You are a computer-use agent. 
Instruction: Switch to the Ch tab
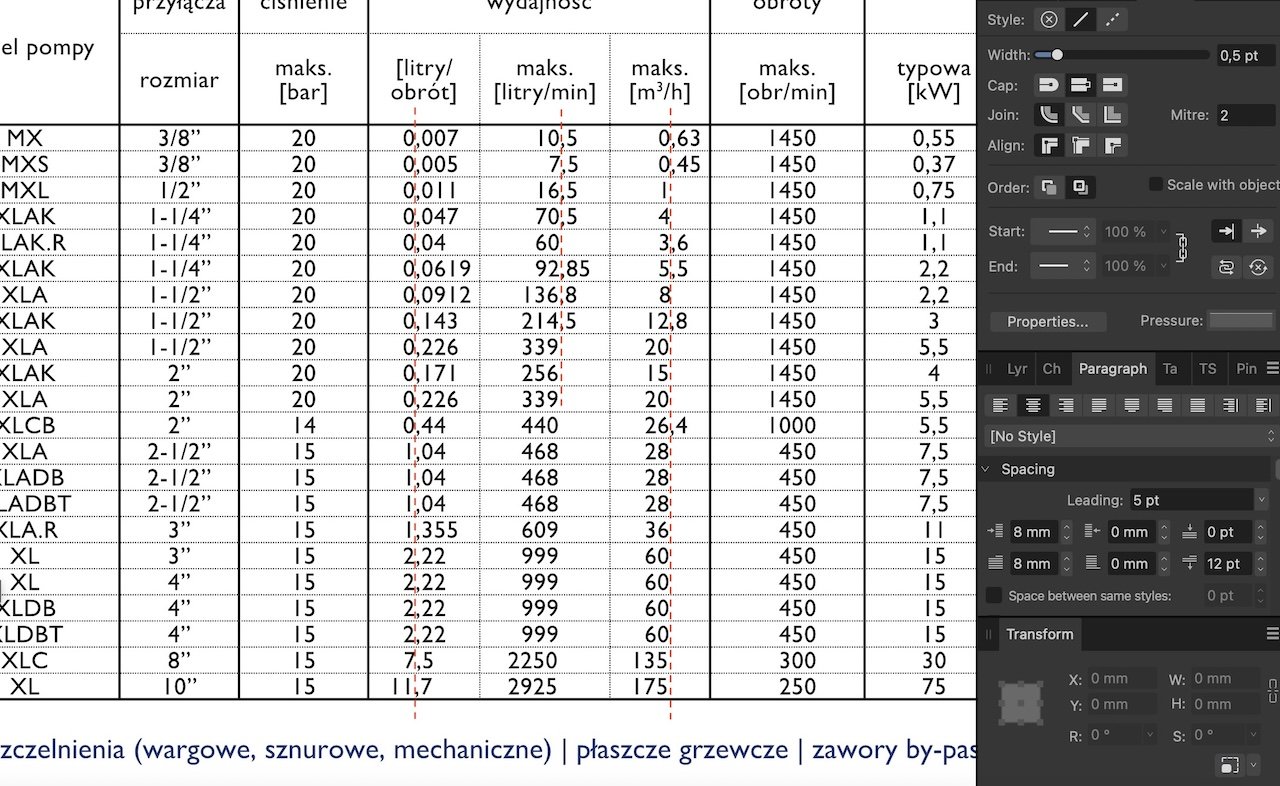pyautogui.click(x=1052, y=368)
